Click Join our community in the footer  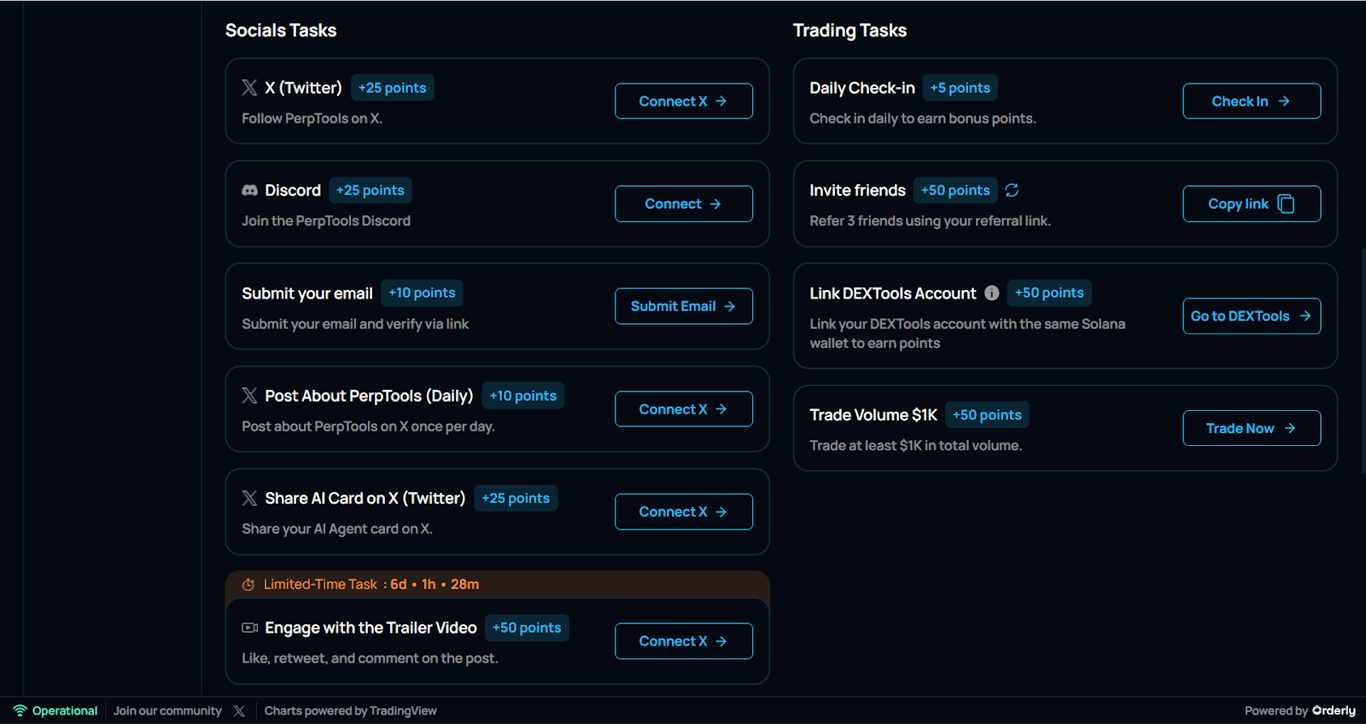(x=168, y=711)
